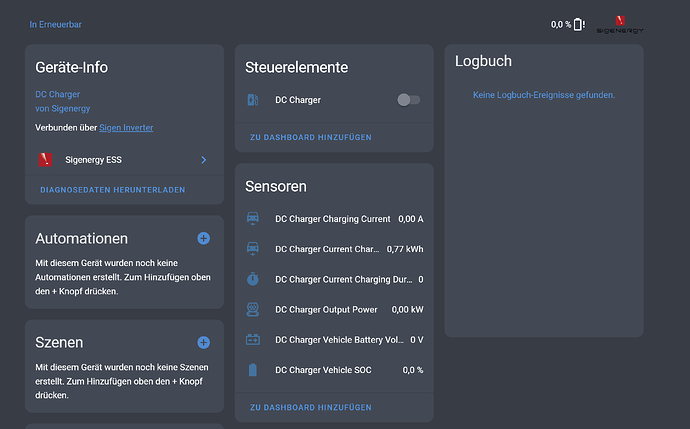Click the von Sigenergy text
690x429 pixels.
[62, 108]
